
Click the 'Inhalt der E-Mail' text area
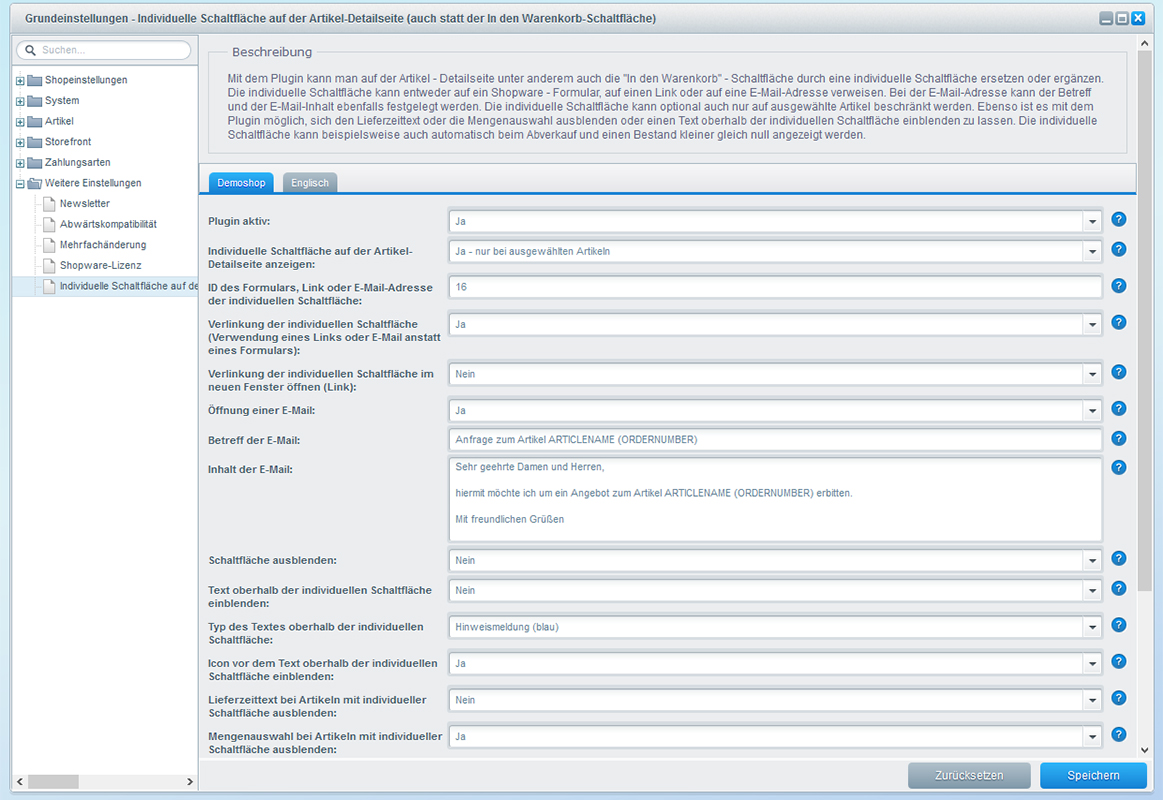coord(775,499)
